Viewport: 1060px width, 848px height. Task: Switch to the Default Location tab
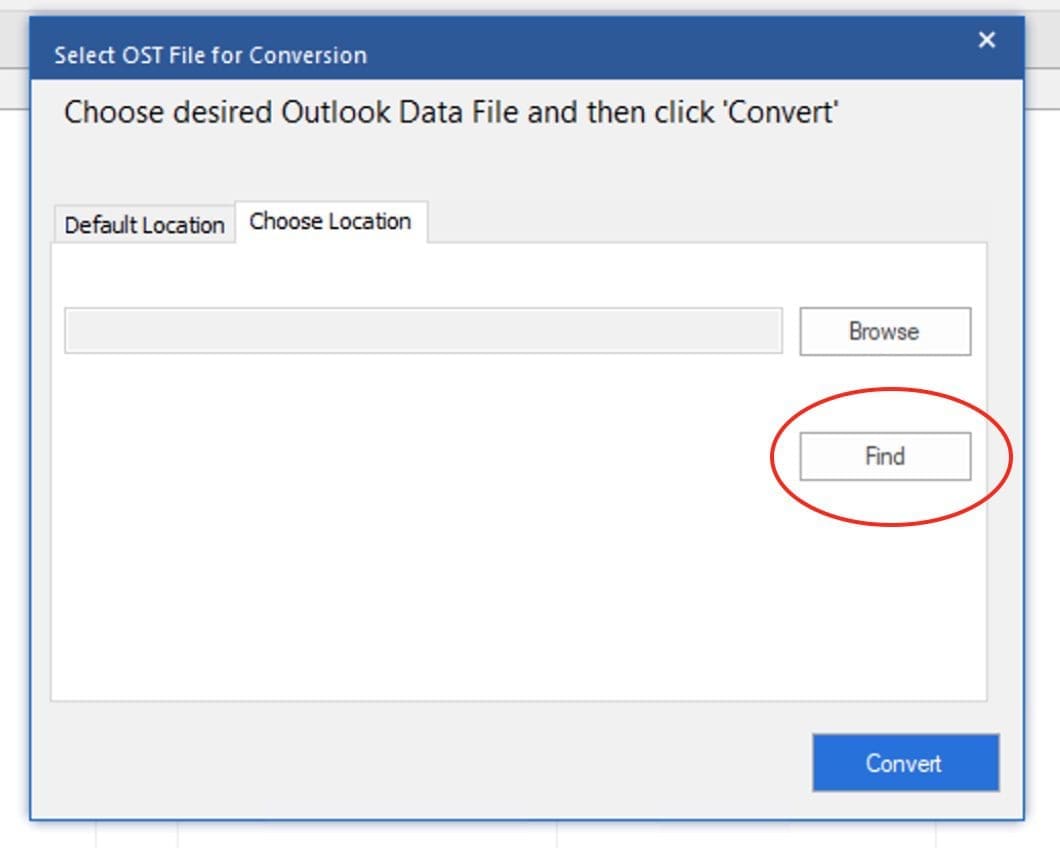point(144,225)
